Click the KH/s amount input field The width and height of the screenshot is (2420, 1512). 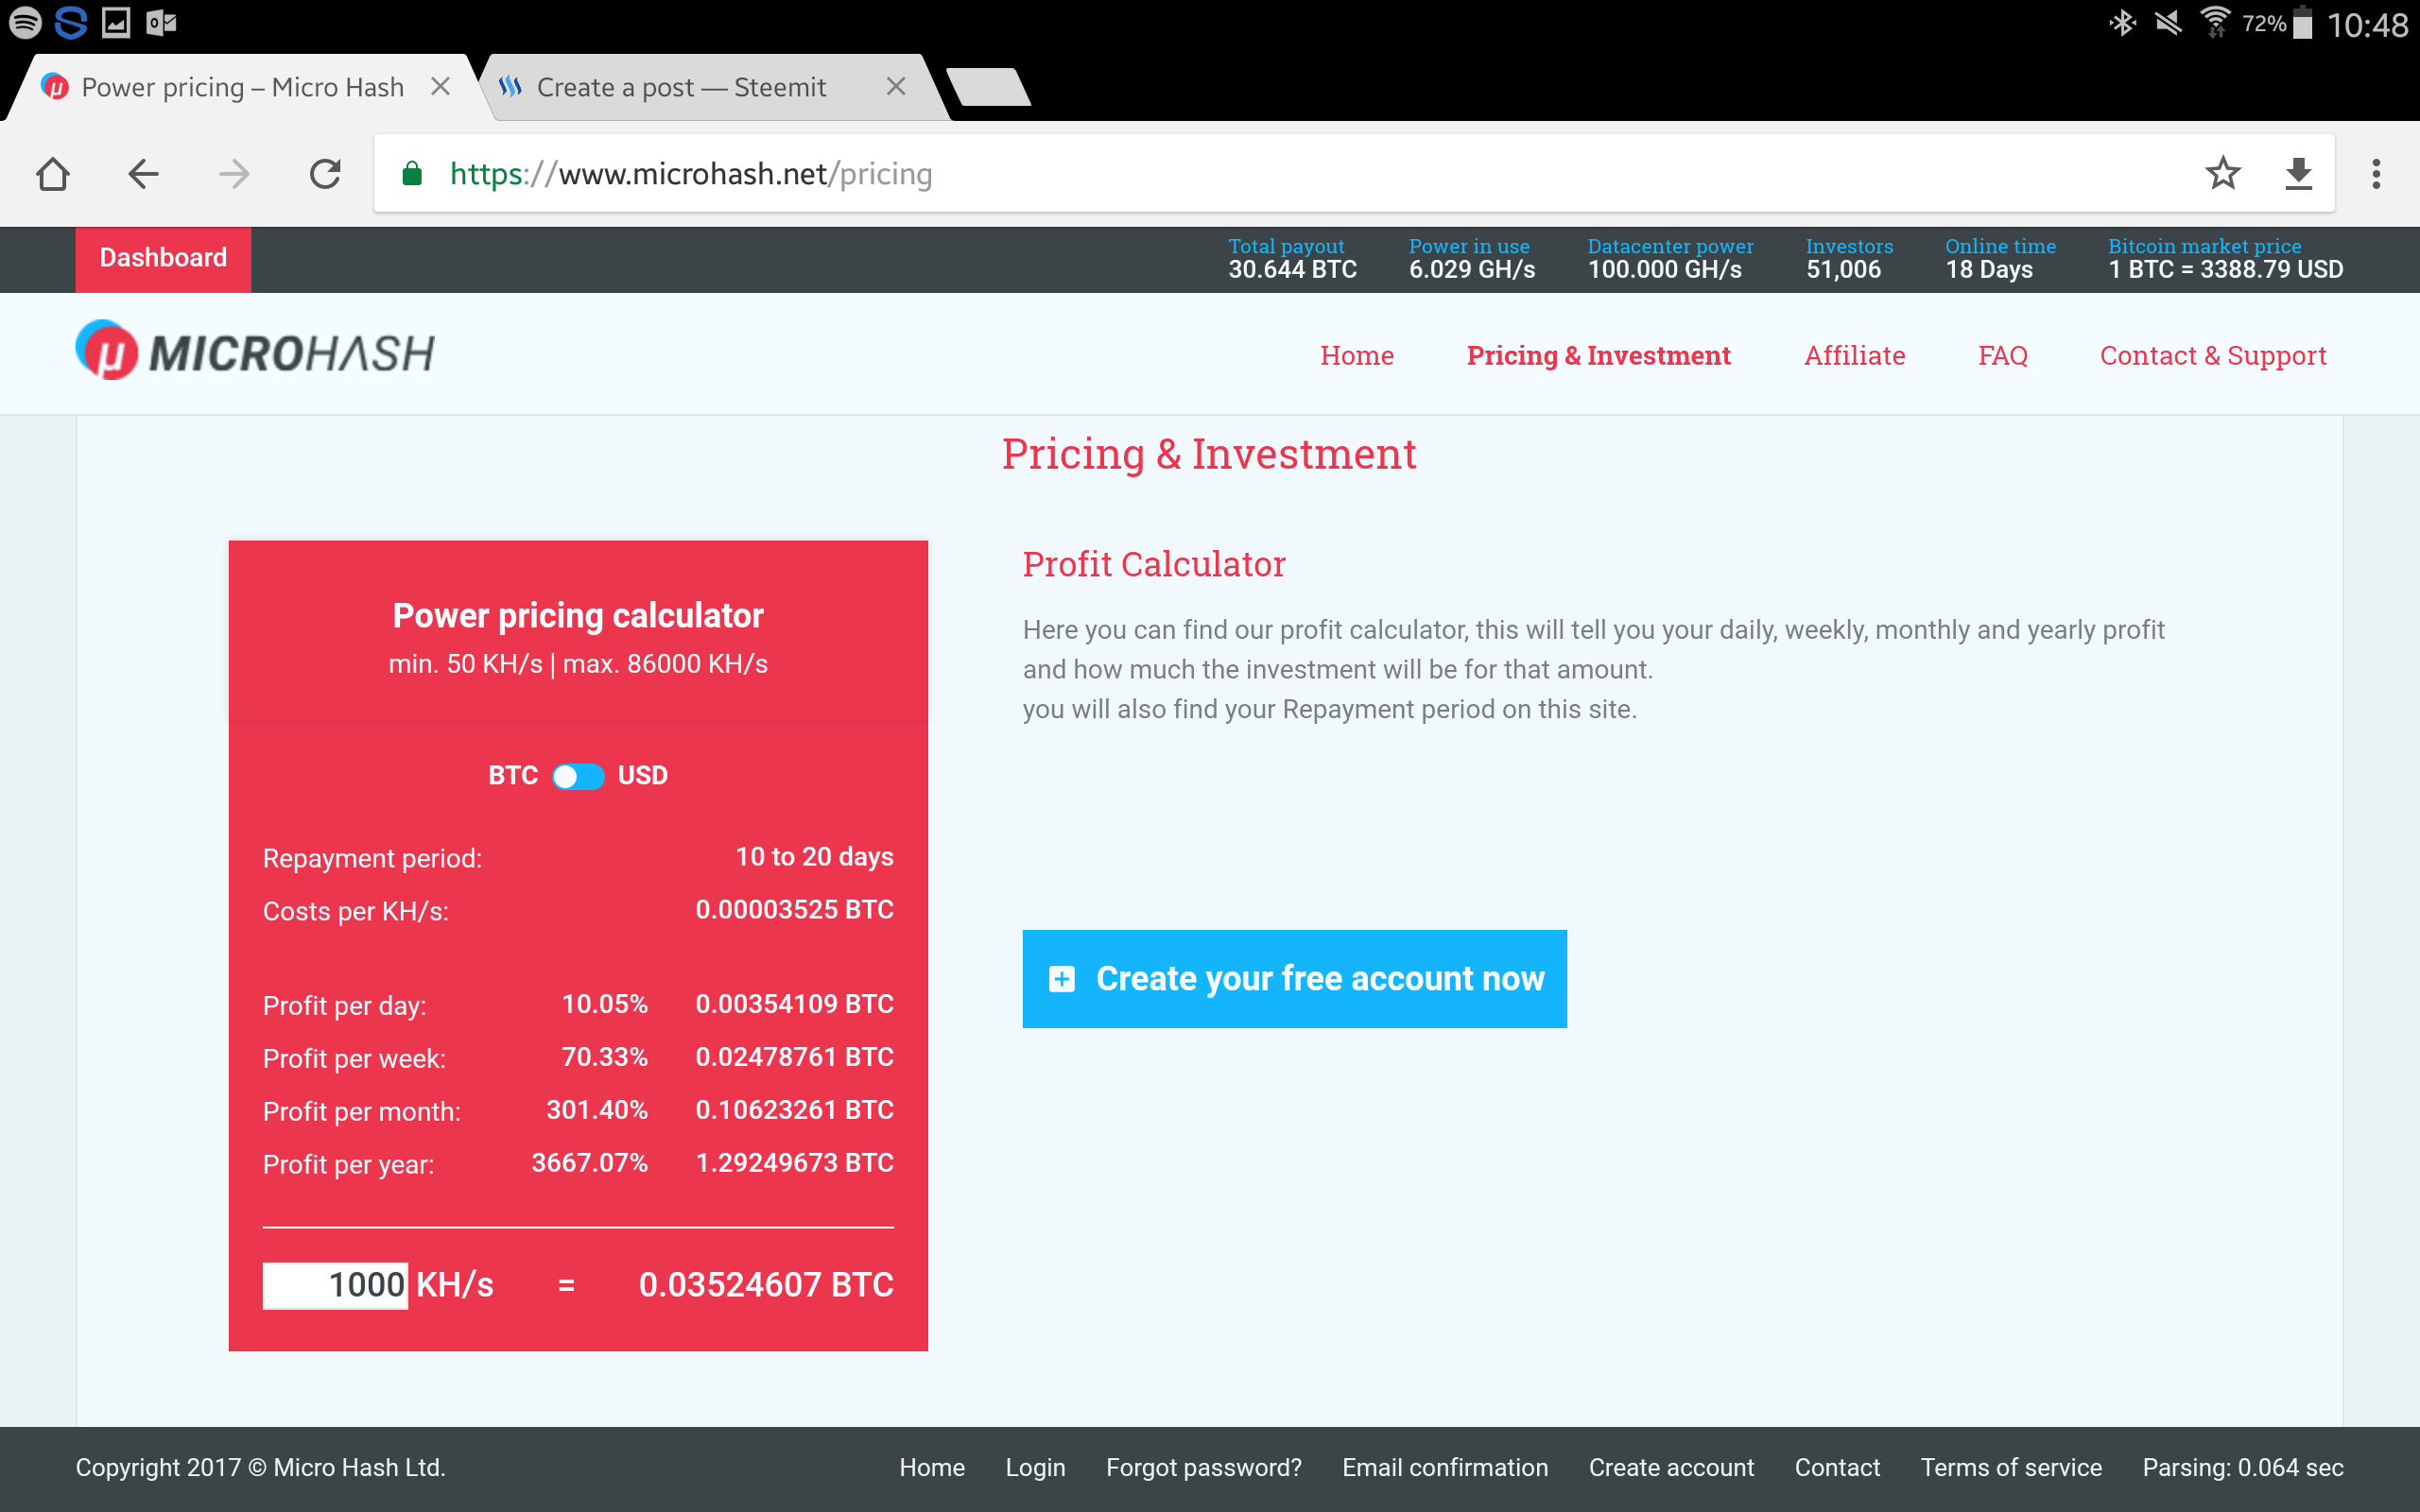[x=335, y=1285]
